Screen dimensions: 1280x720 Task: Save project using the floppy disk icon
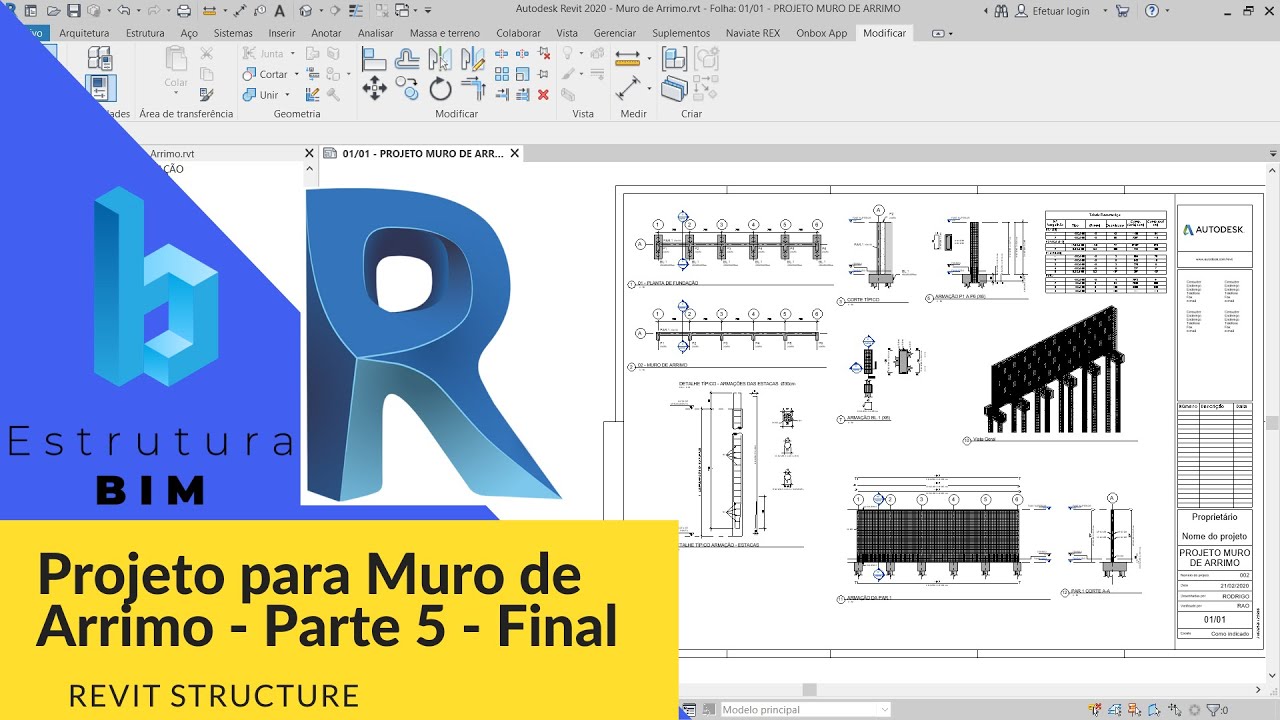tap(73, 11)
